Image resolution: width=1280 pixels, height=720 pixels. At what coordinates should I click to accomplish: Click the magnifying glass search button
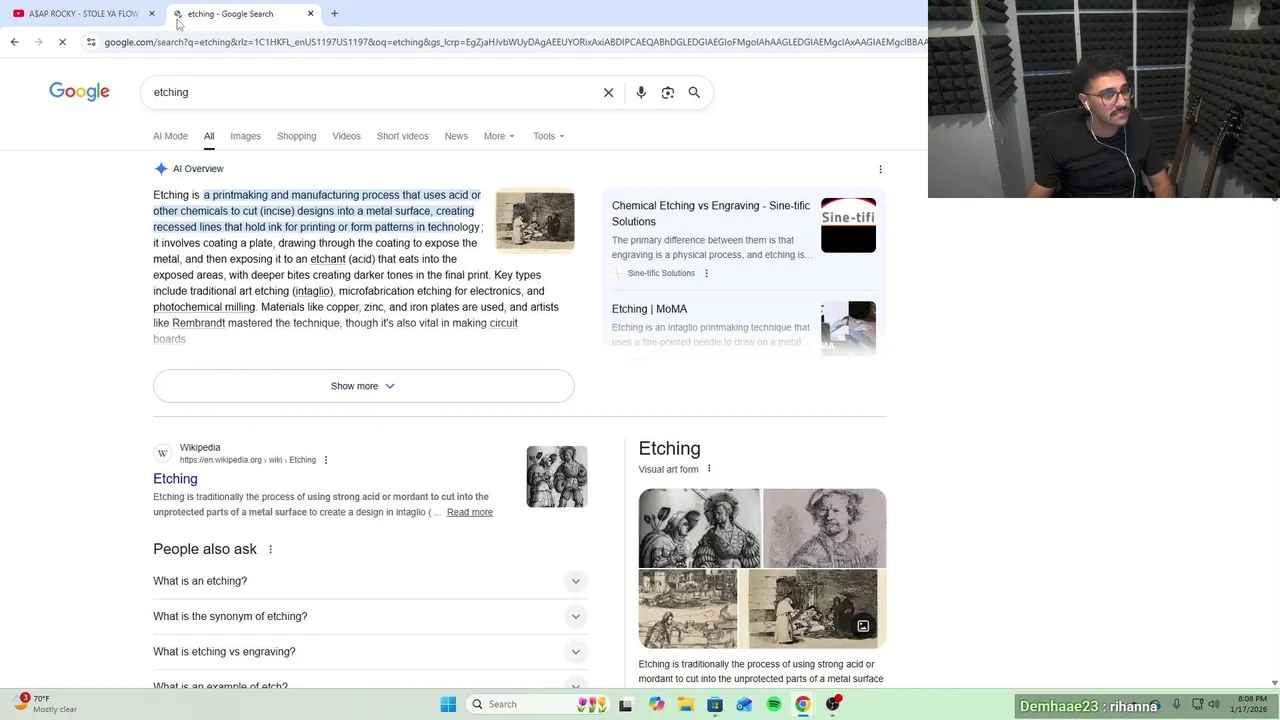click(x=694, y=92)
